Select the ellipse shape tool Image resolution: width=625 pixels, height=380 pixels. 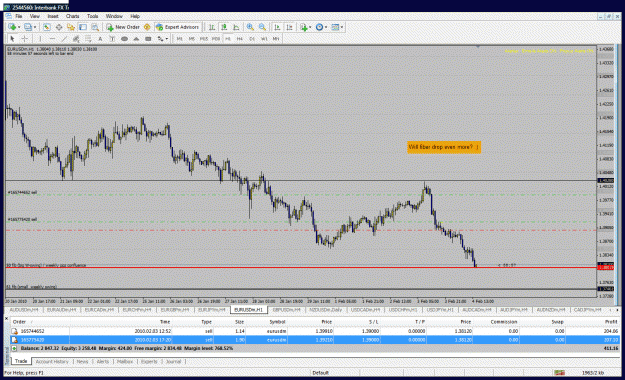[x=124, y=39]
